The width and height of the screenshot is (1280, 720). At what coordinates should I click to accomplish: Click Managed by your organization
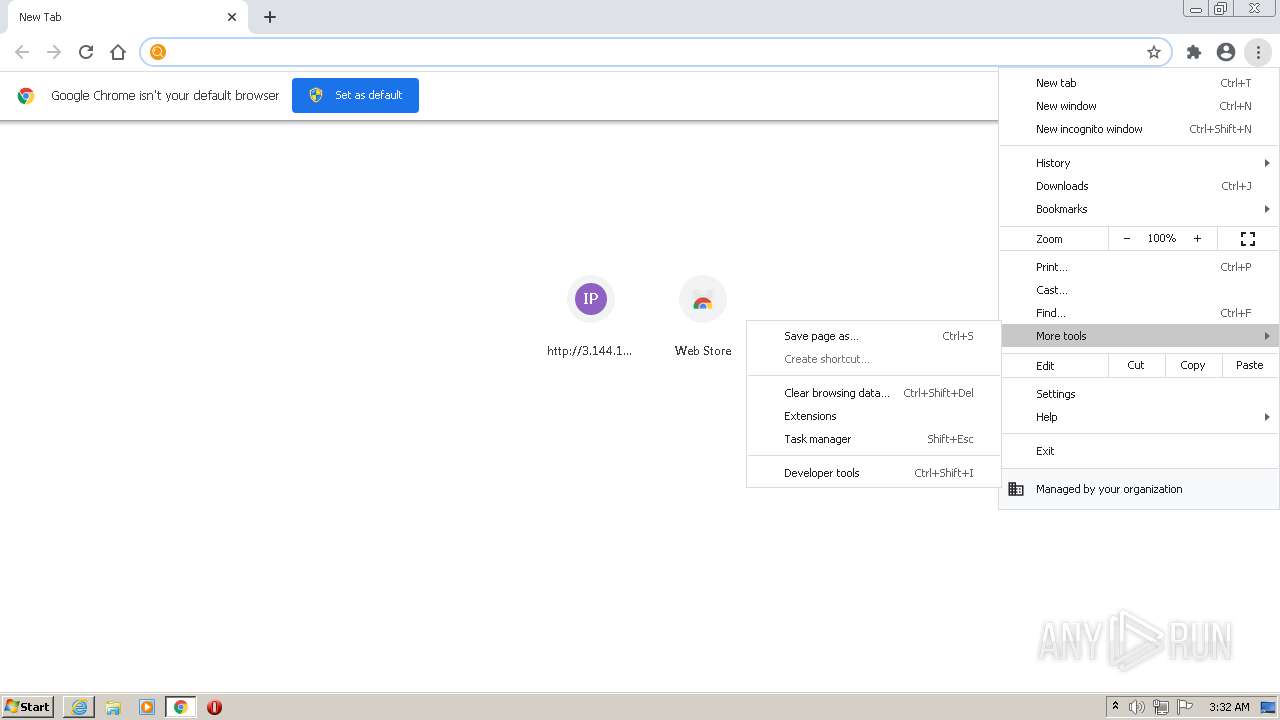pos(1139,489)
